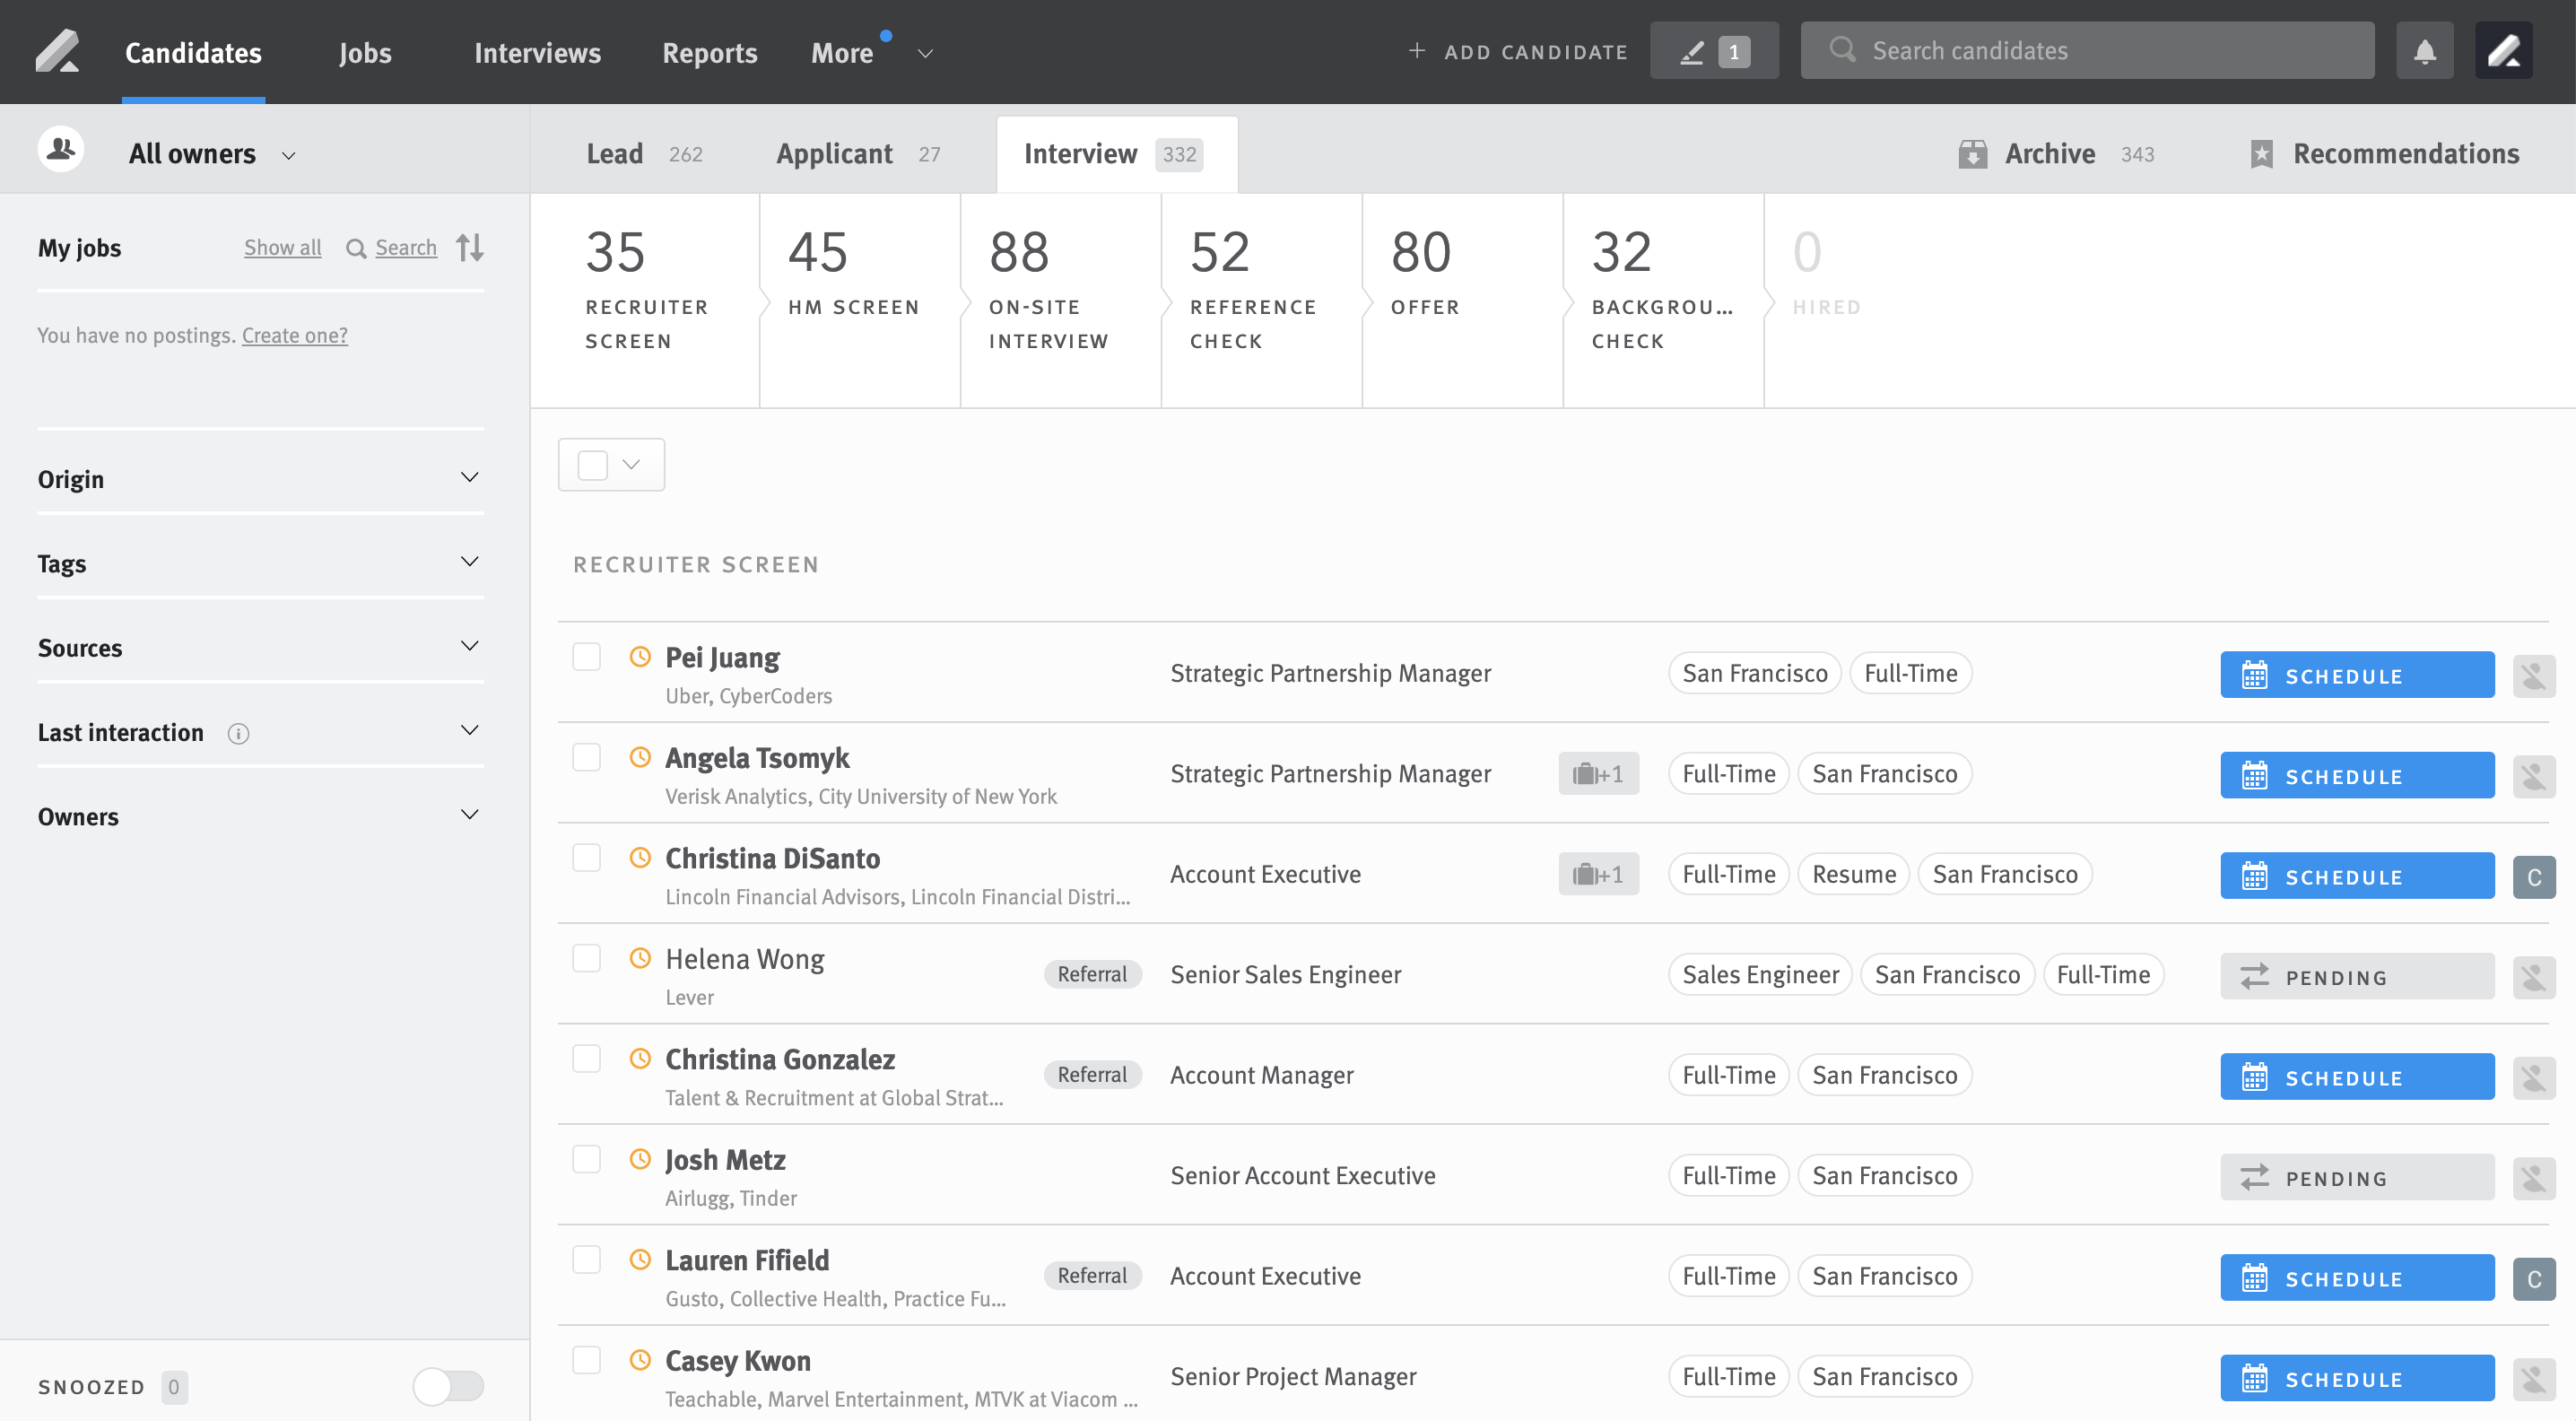Open the notifications bell
Screen dimensions: 2576x1421
tap(2424, 49)
